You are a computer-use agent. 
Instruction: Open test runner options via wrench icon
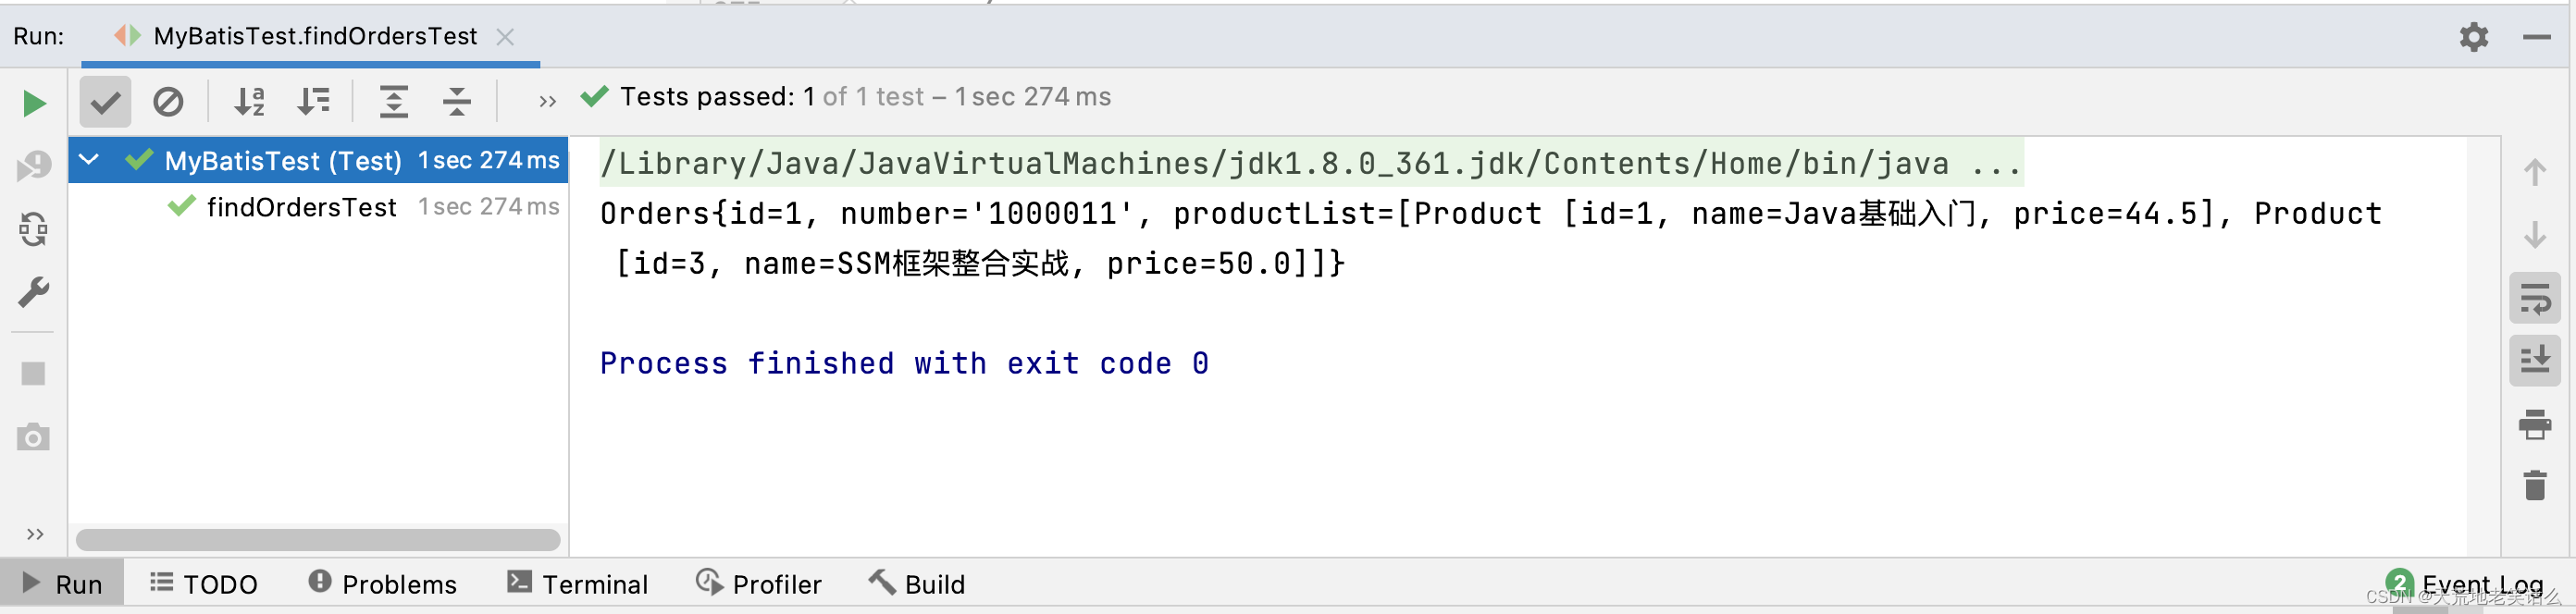(34, 291)
